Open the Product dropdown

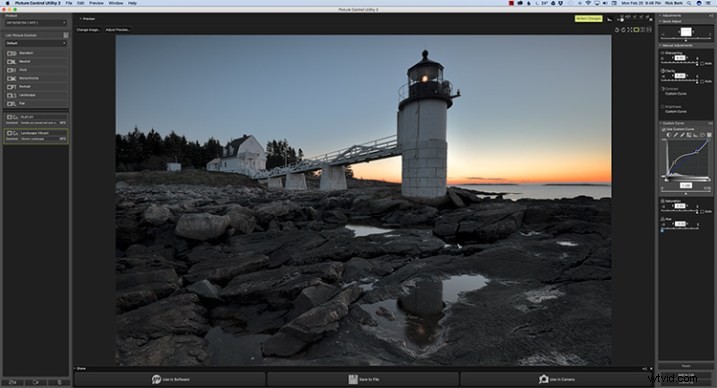tap(36, 22)
